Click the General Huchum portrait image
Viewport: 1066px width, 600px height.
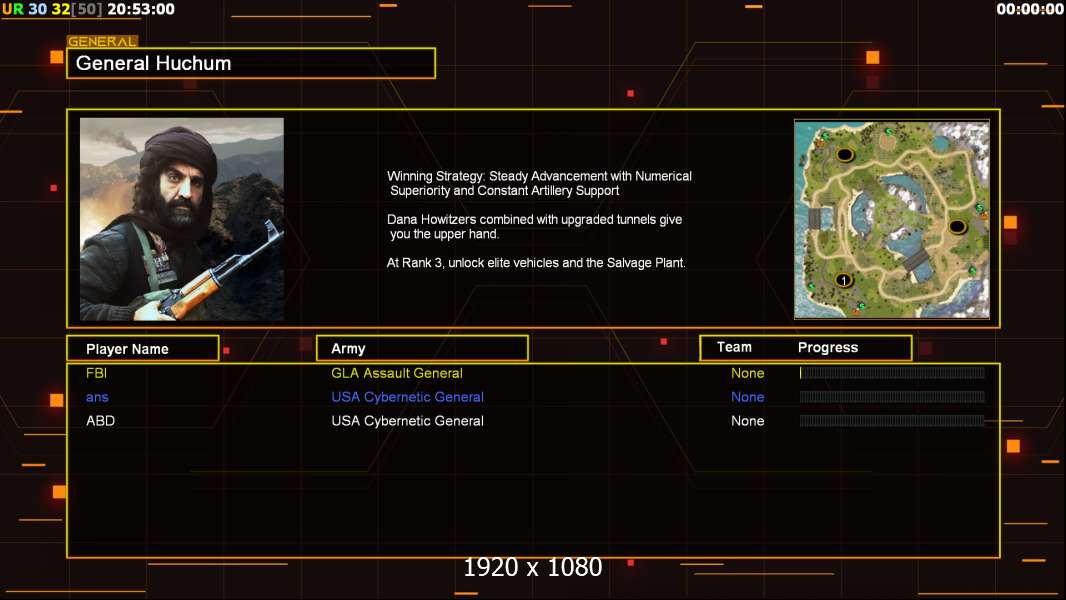pyautogui.click(x=182, y=219)
